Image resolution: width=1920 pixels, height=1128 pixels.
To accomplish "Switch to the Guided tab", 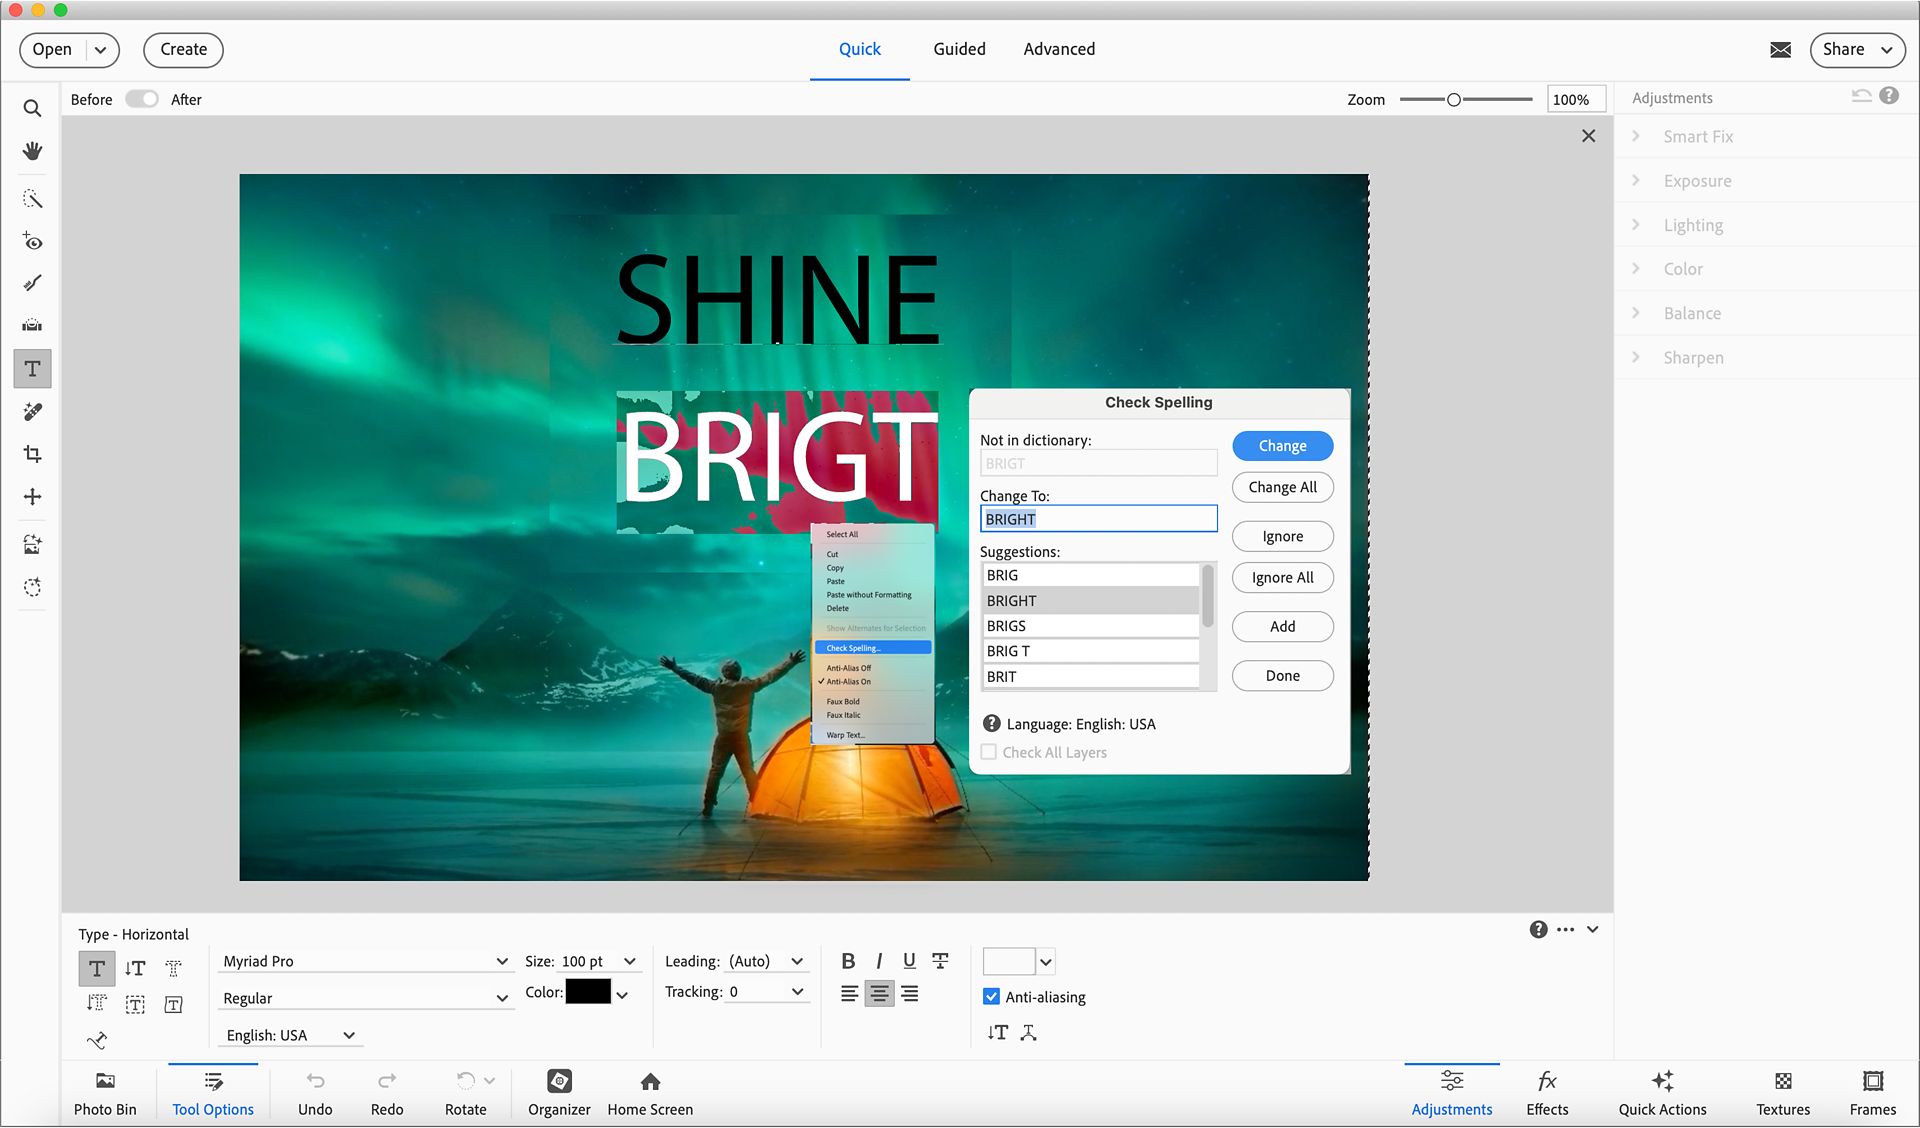I will [x=958, y=48].
